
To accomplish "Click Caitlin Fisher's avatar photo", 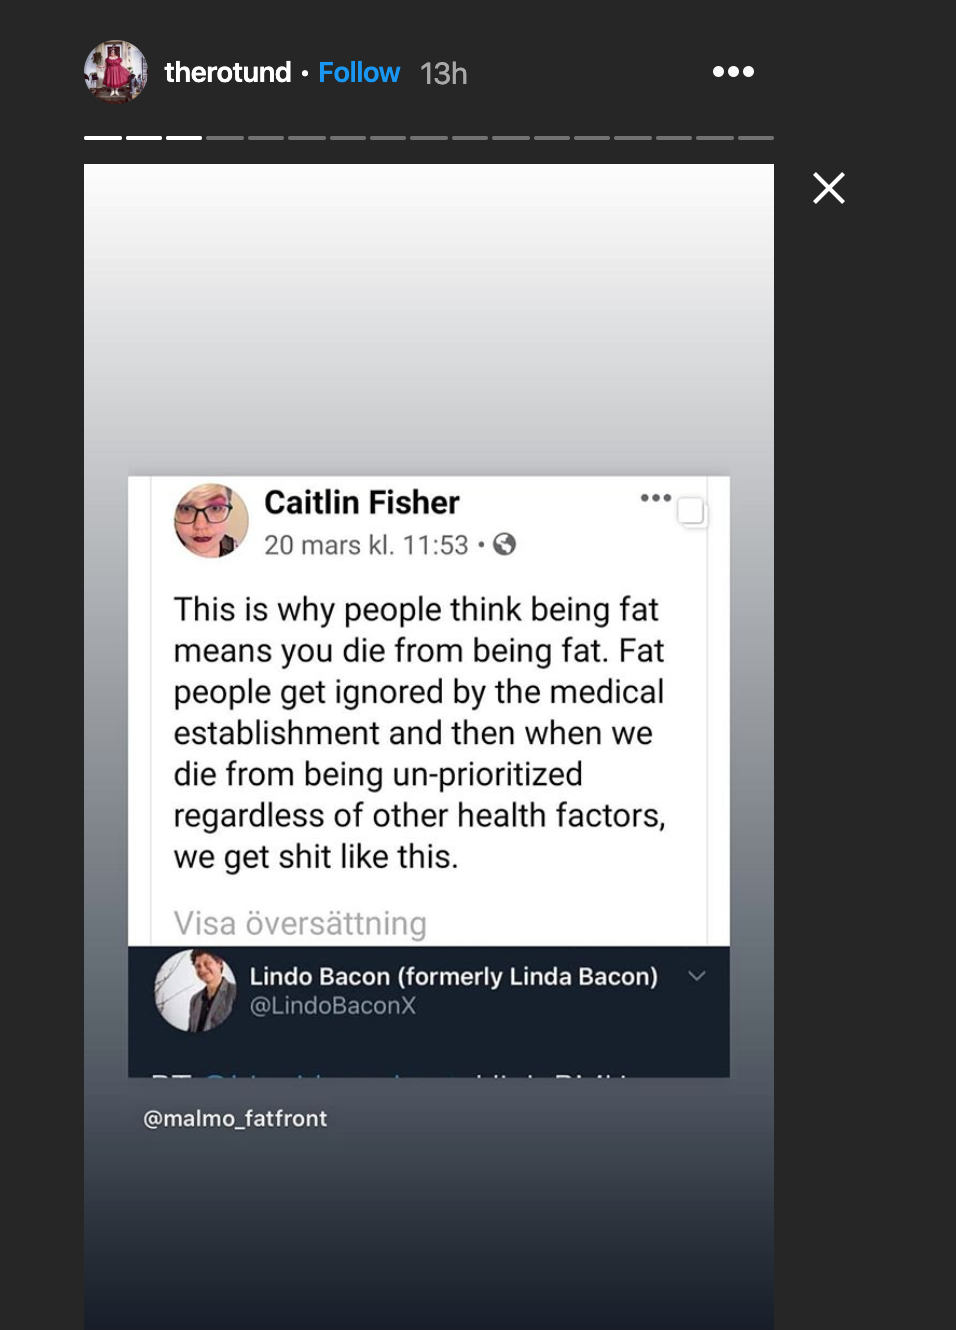I will 211,521.
